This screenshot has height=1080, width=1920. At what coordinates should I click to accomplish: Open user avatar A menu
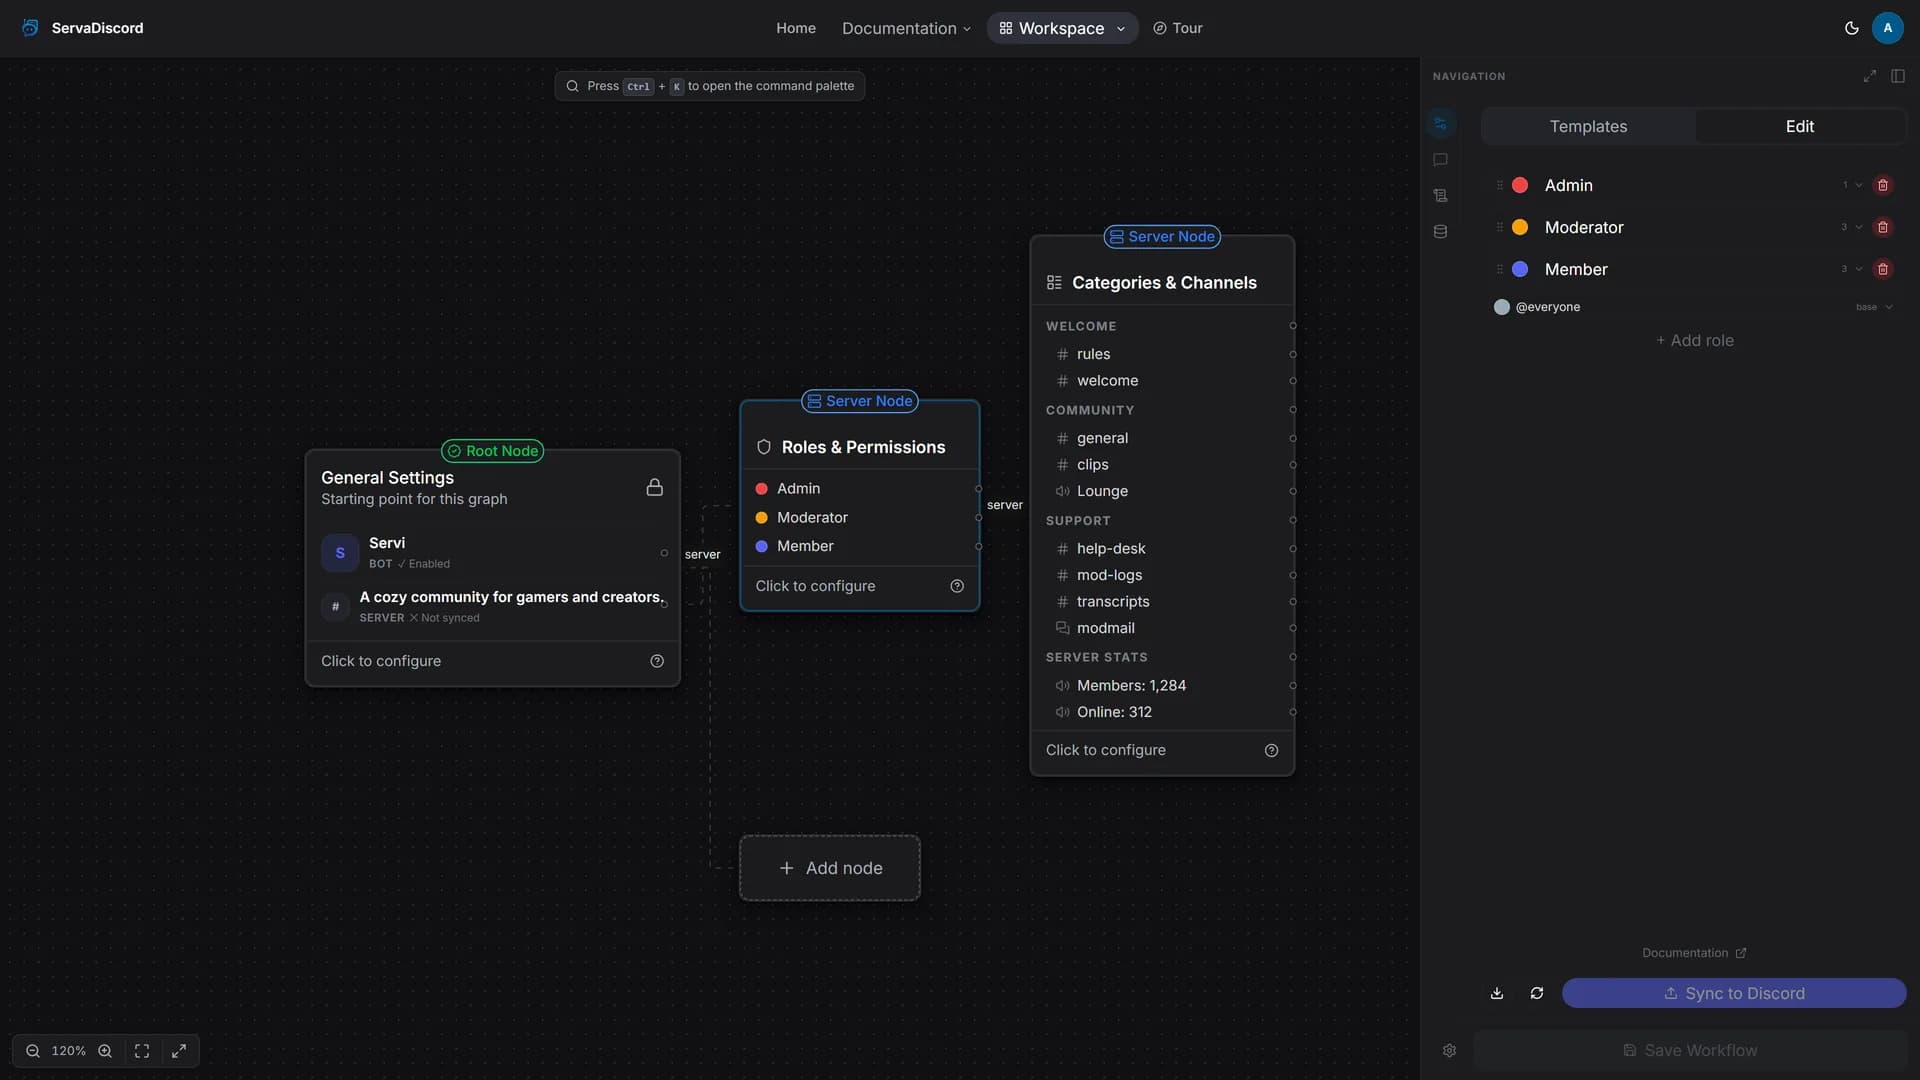pyautogui.click(x=1887, y=28)
